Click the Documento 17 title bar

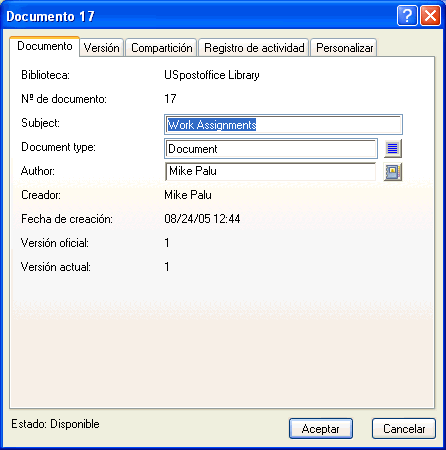pyautogui.click(x=200, y=16)
